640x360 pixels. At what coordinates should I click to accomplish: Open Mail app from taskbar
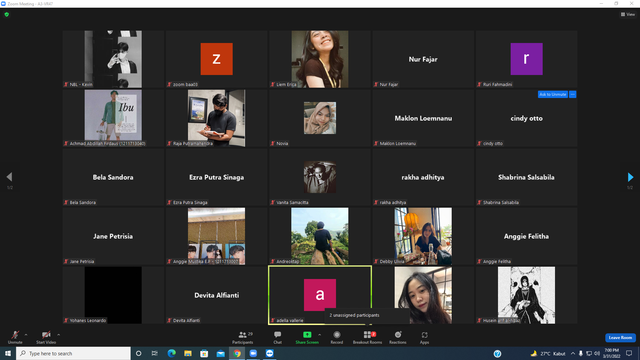220,353
